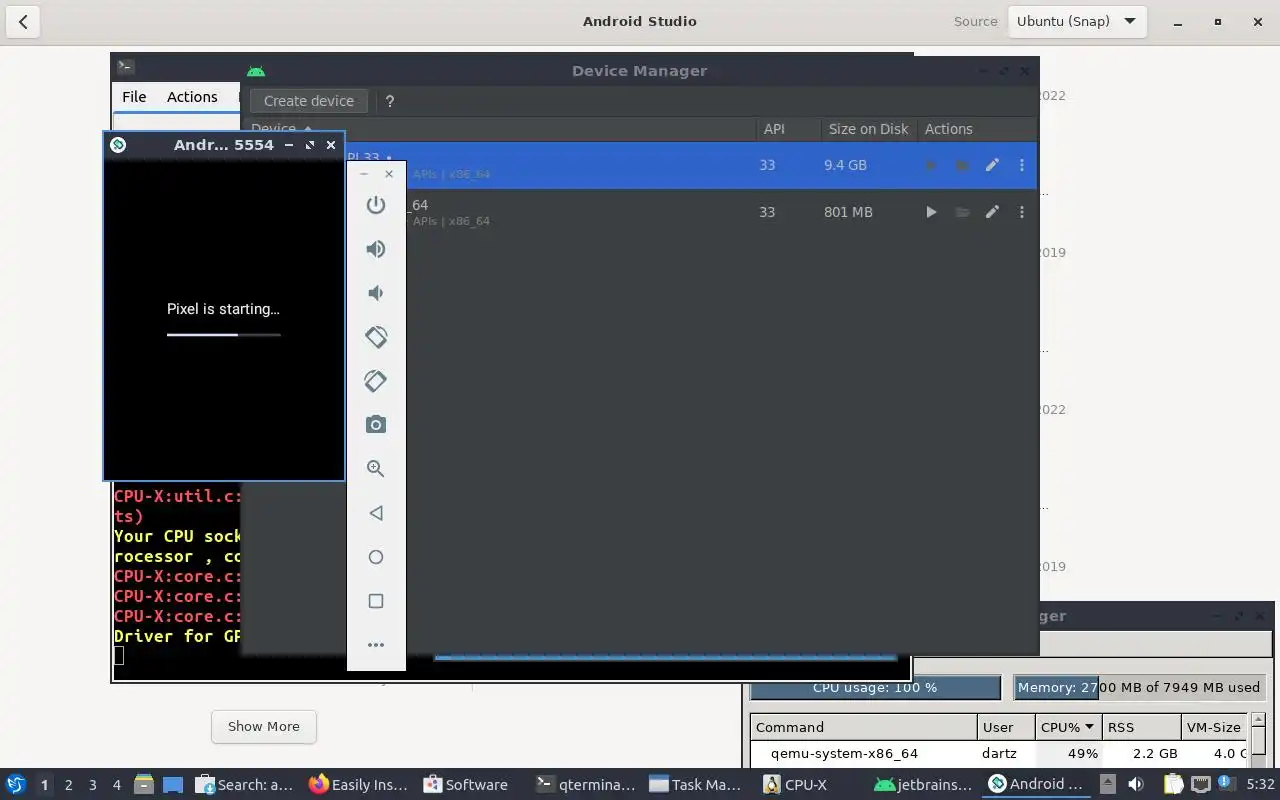Show the 801 MB device folder on disk

point(962,212)
